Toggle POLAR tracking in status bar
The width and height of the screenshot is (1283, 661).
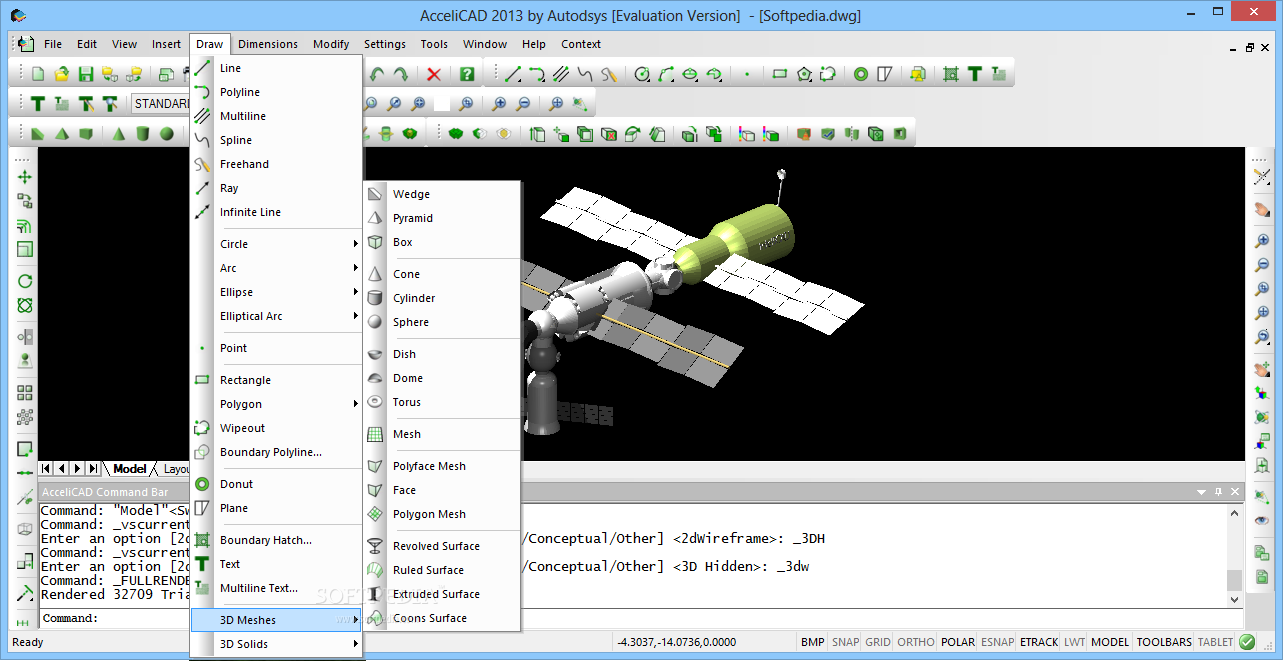958,642
